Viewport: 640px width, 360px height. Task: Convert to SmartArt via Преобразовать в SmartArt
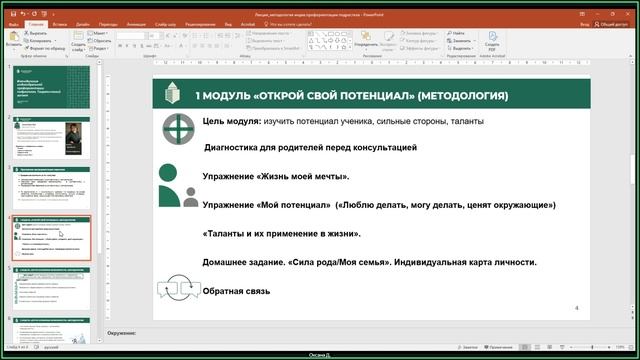pos(274,48)
